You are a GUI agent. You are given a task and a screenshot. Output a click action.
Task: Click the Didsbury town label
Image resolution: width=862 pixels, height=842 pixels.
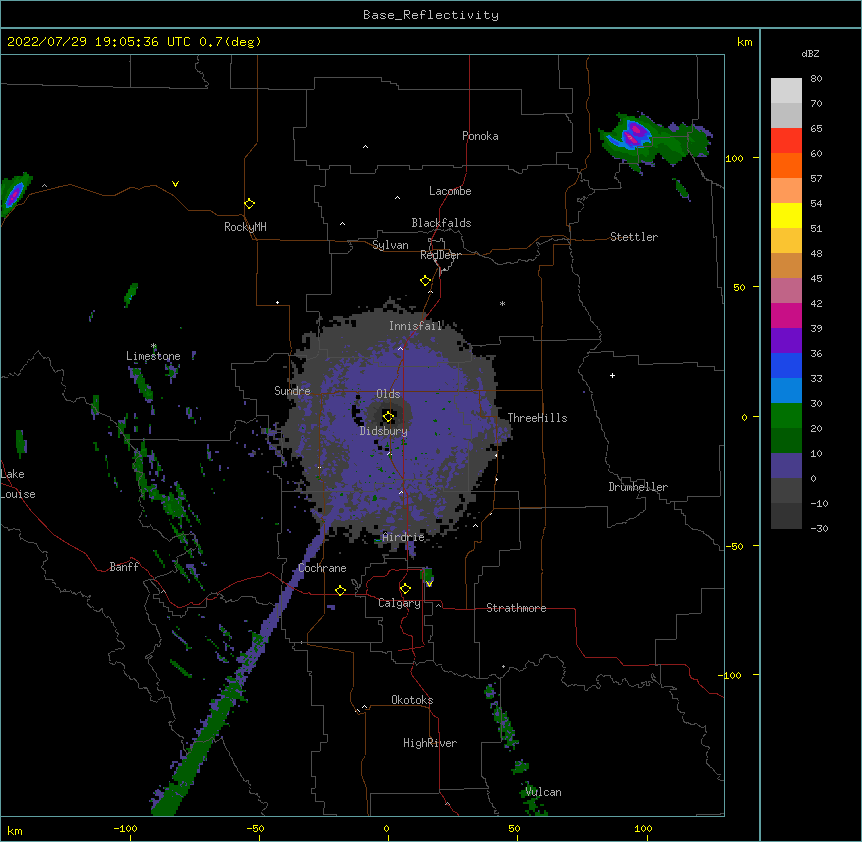pos(384,431)
